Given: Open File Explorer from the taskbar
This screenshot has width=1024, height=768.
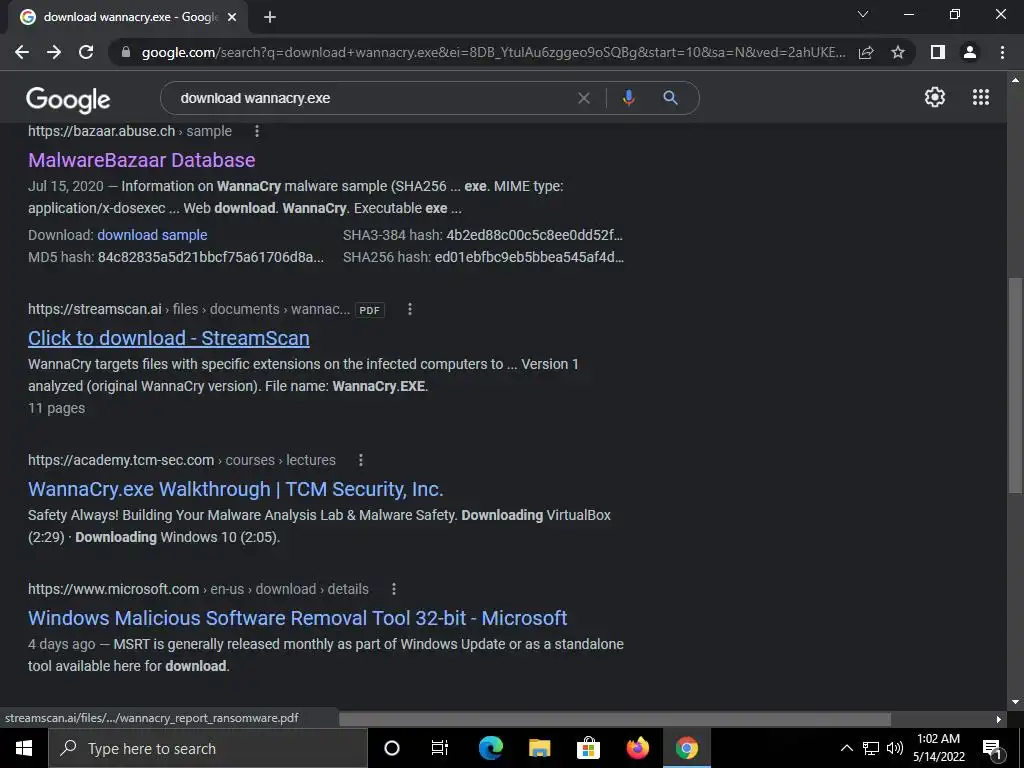Looking at the screenshot, I should coord(539,748).
